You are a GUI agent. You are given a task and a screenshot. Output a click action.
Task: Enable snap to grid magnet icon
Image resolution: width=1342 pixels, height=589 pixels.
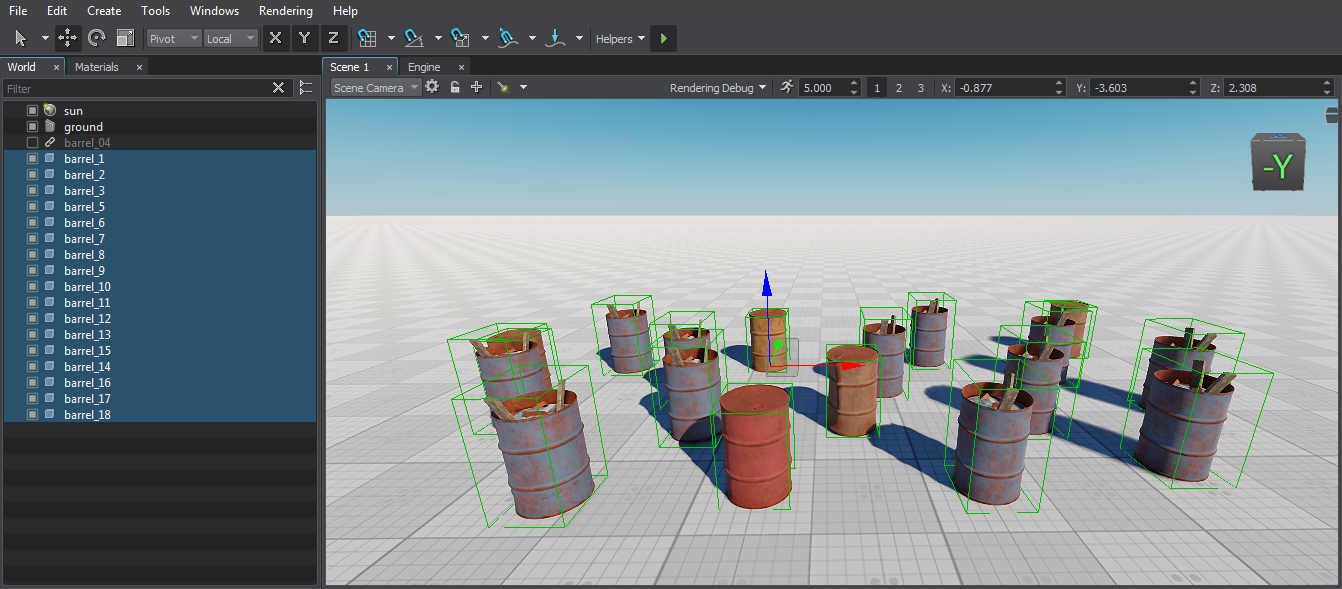coord(367,38)
